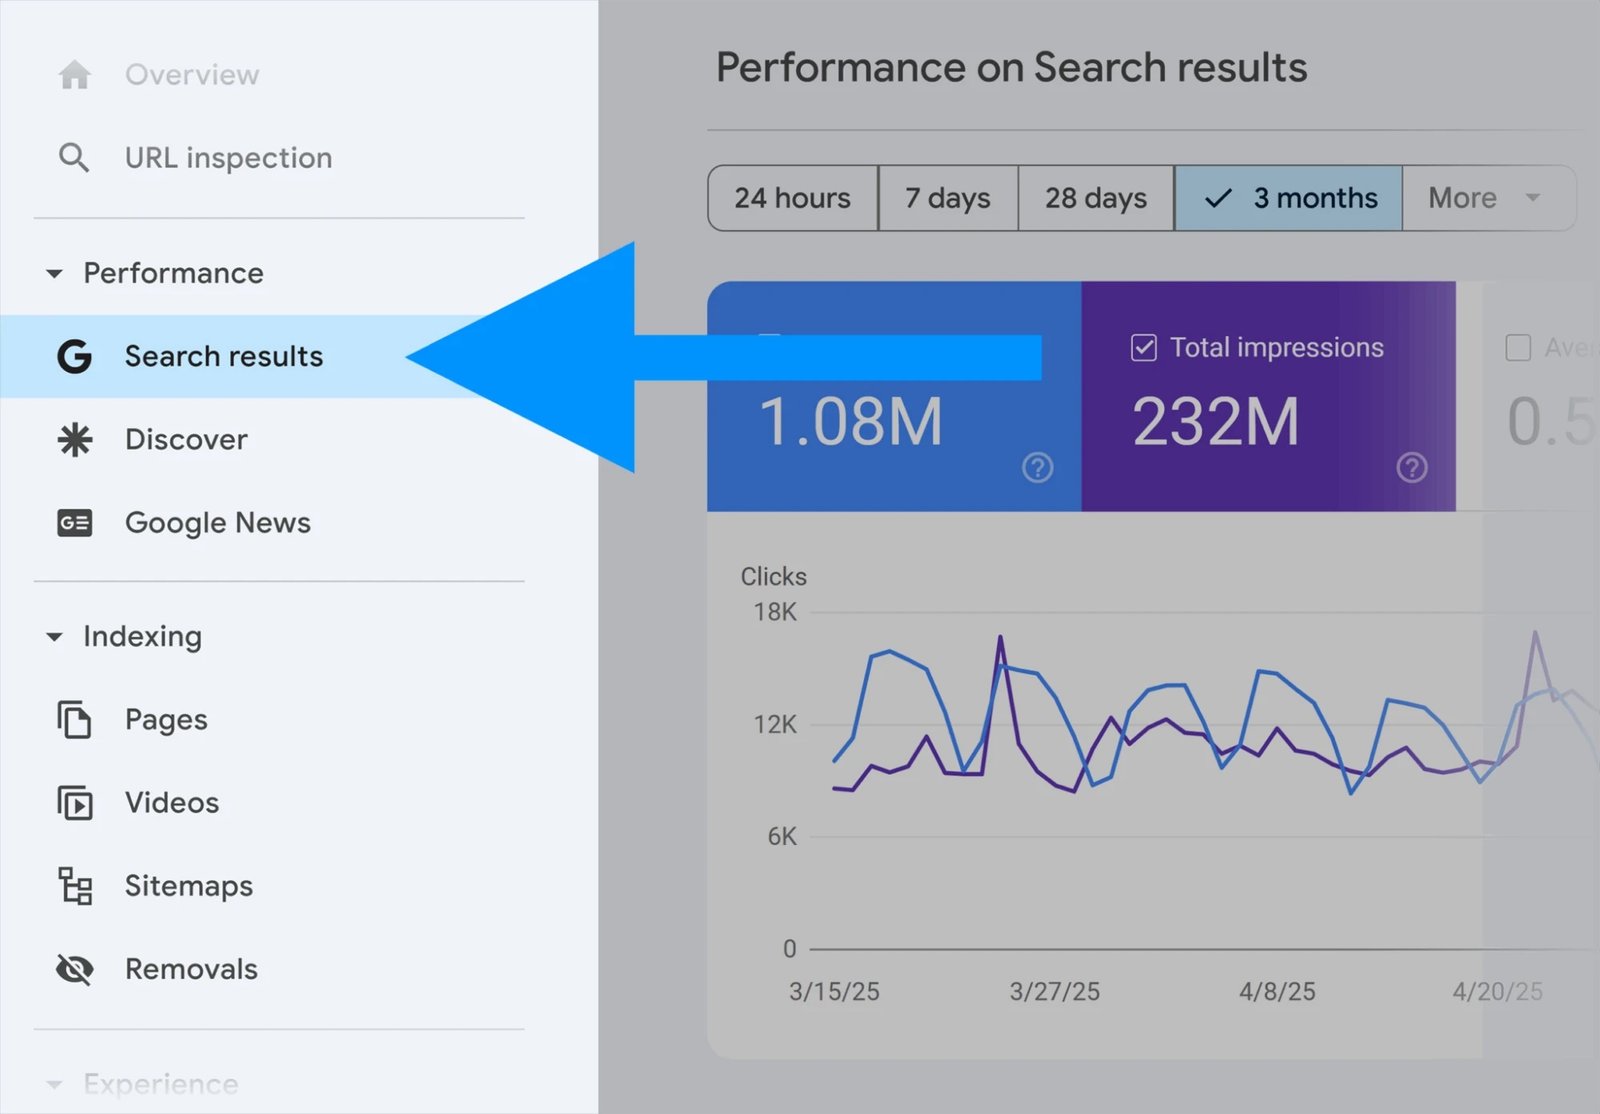Image resolution: width=1600 pixels, height=1114 pixels.
Task: Collapse the Indexing section
Action: click(x=55, y=637)
